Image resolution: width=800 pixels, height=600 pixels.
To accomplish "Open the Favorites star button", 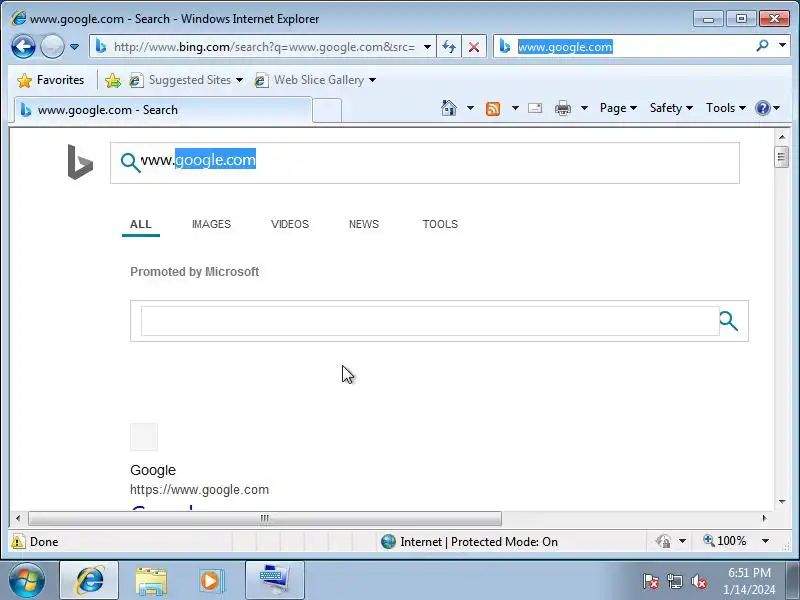I will tap(50, 80).
